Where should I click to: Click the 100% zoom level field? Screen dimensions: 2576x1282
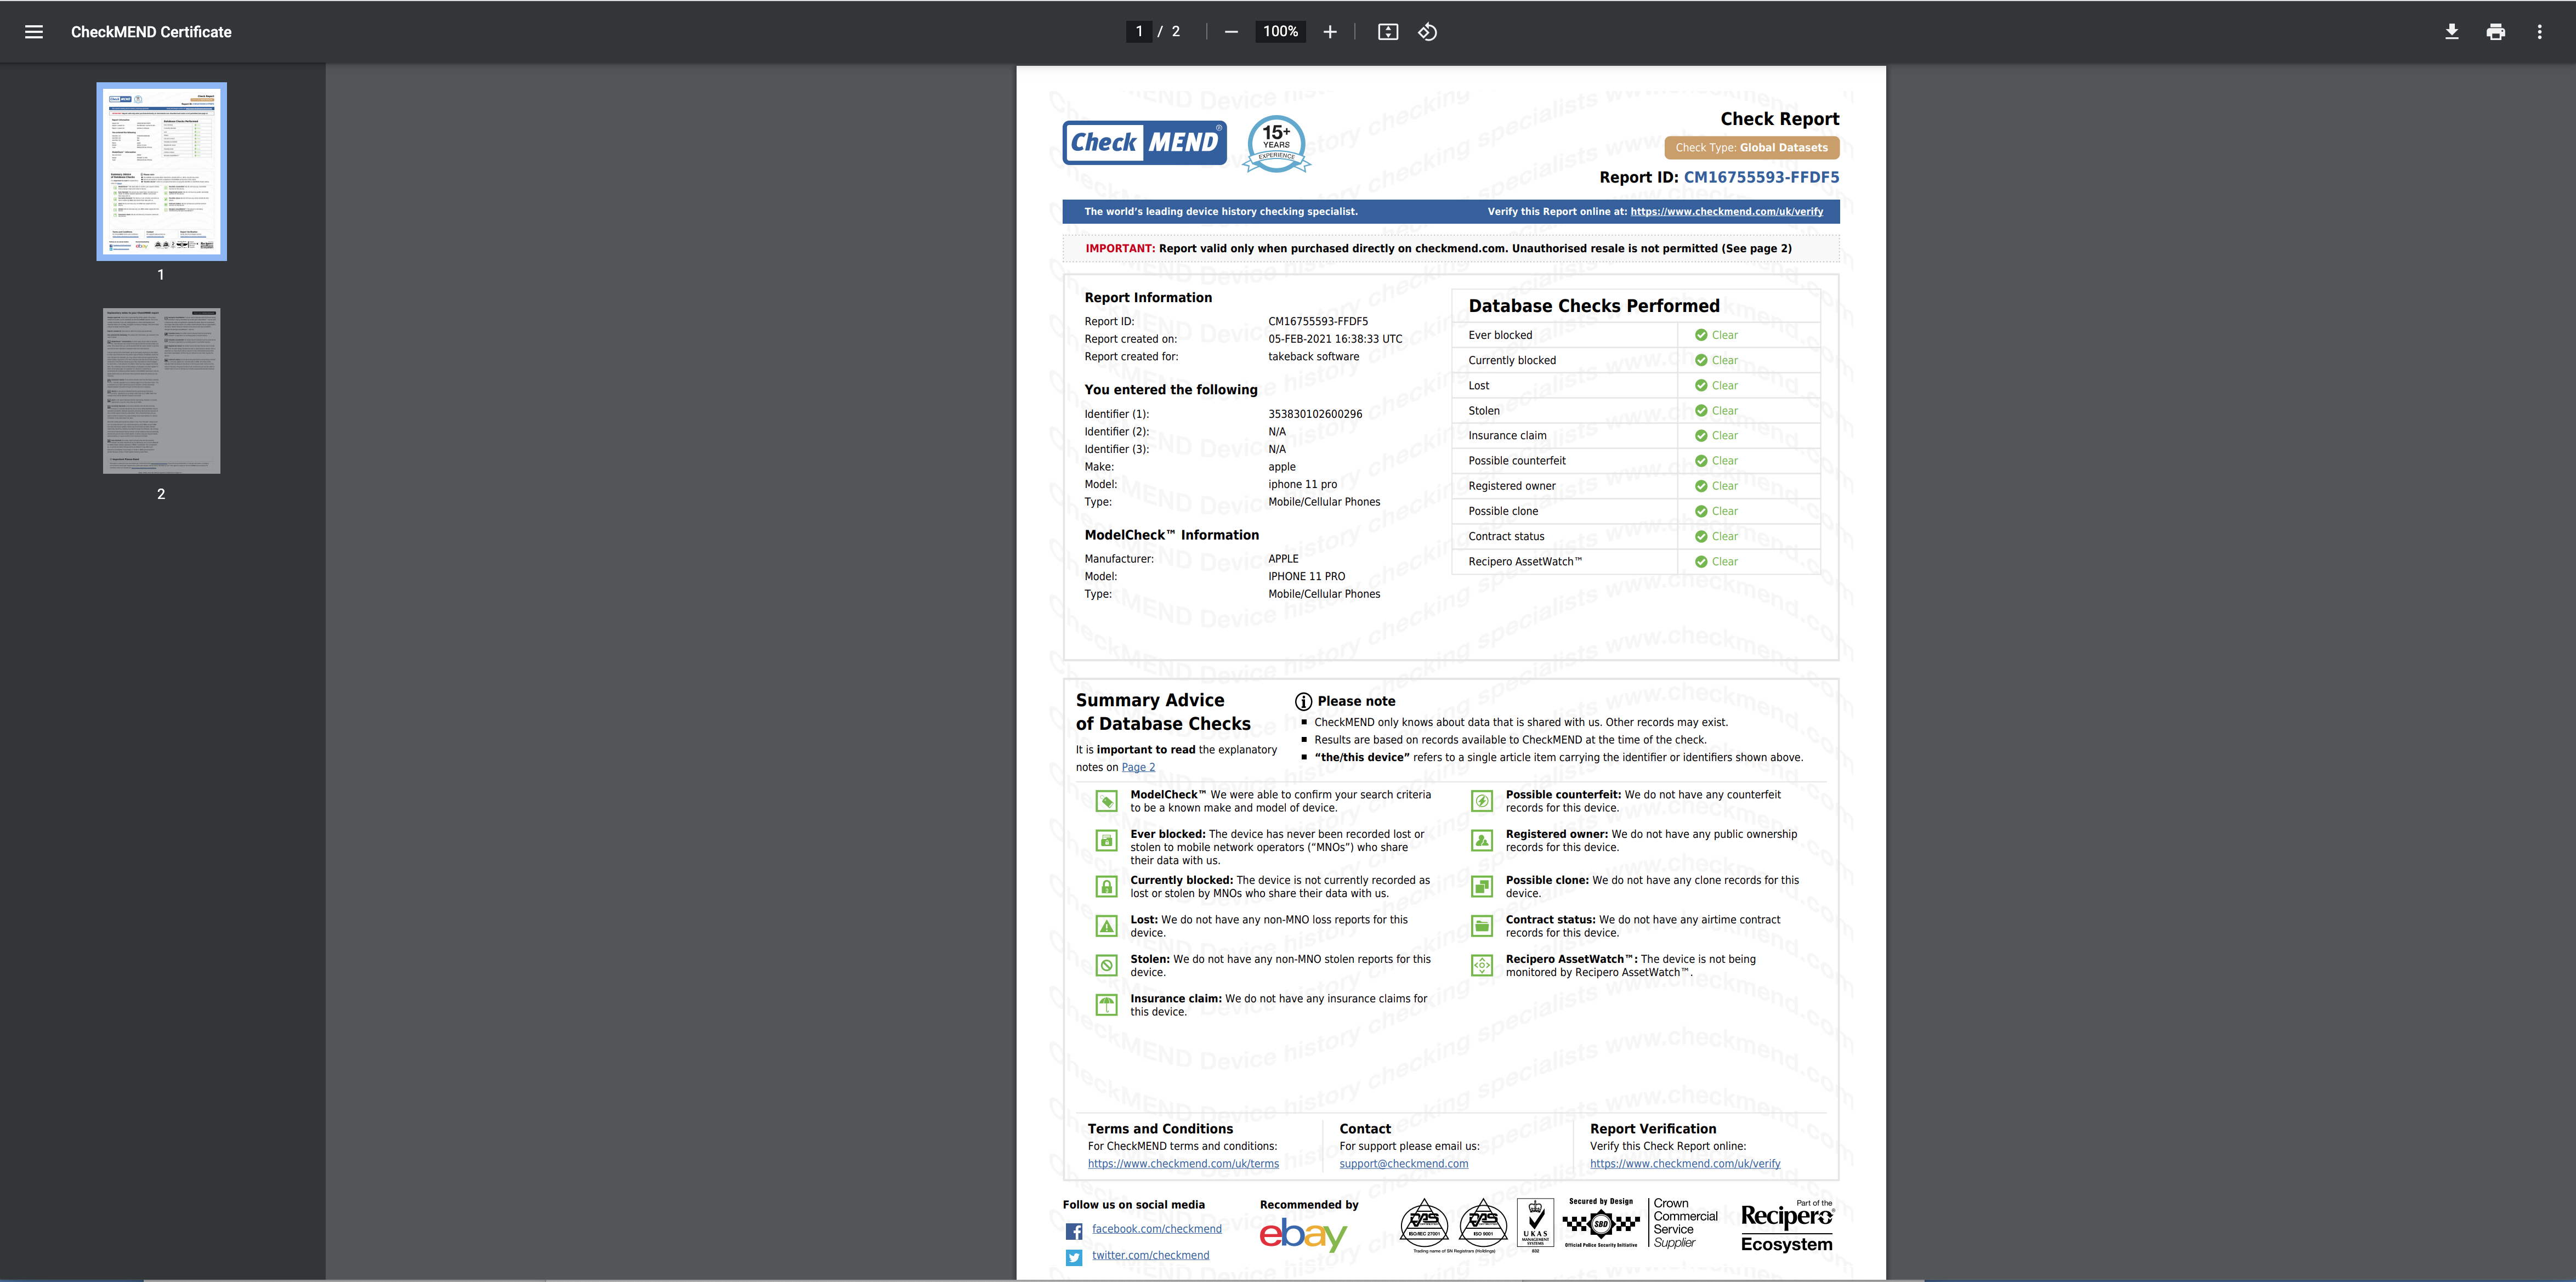tap(1280, 32)
